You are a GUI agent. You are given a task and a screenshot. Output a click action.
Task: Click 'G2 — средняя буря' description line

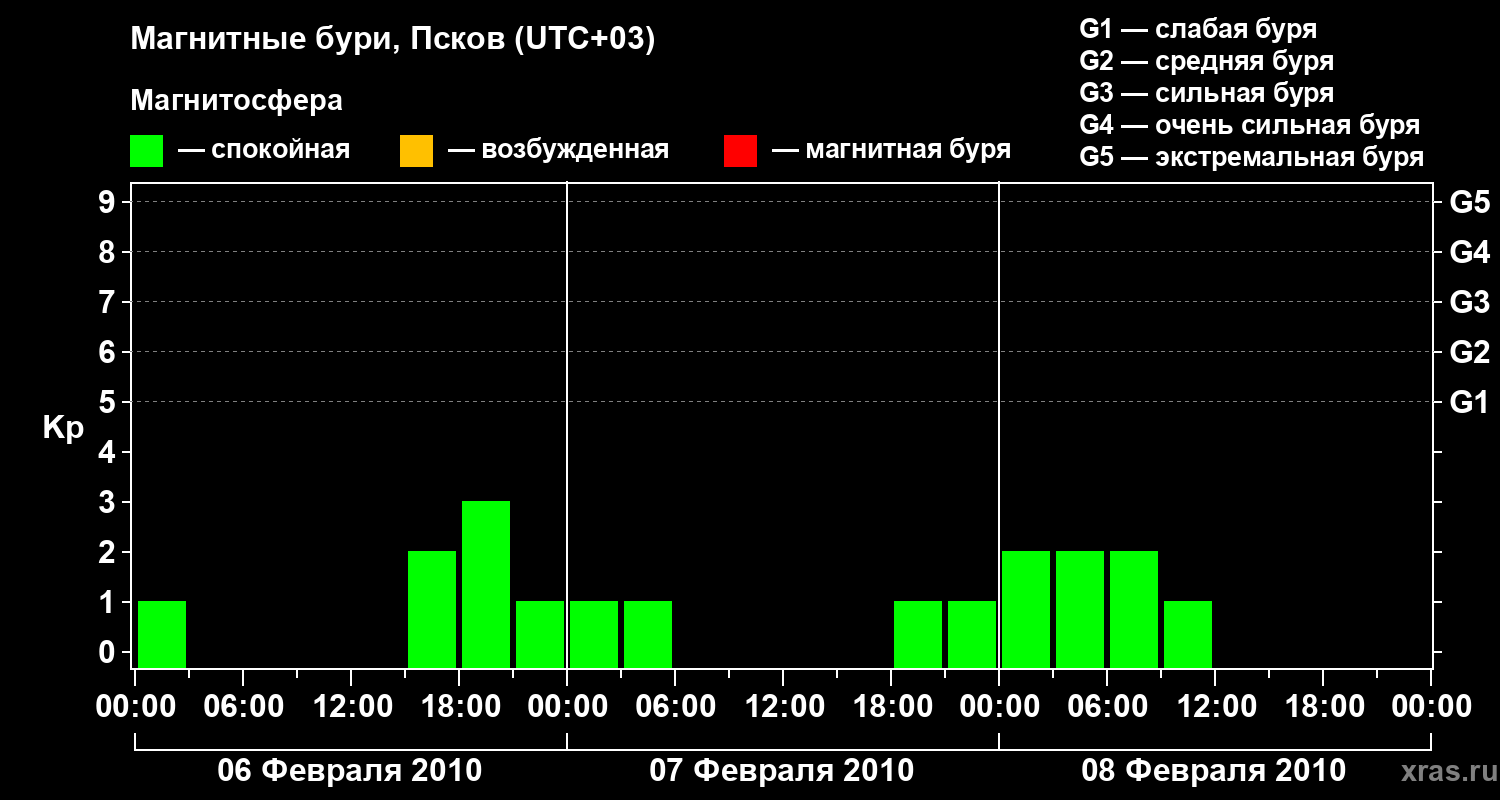(1206, 61)
